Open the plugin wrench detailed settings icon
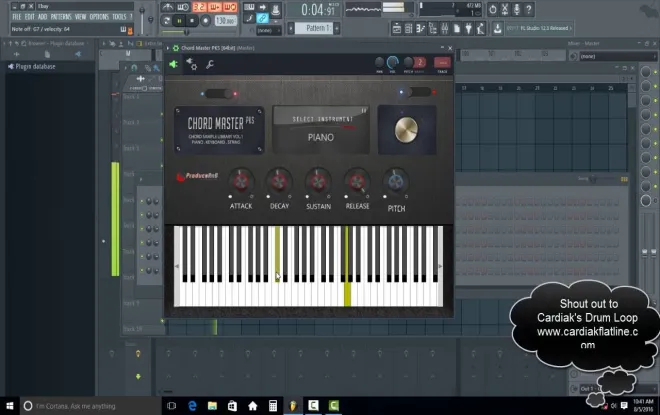Image resolution: width=660 pixels, height=415 pixels. (x=210, y=64)
